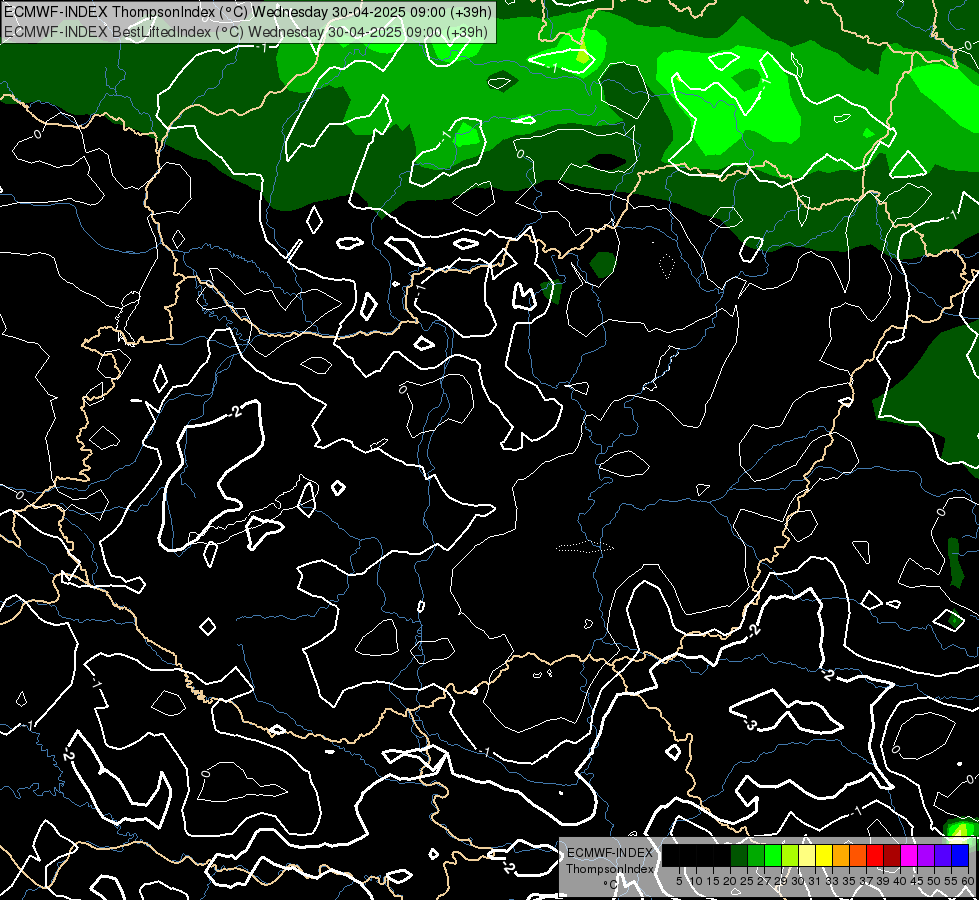Click the lime 29–30 legend swatch

(x=790, y=855)
